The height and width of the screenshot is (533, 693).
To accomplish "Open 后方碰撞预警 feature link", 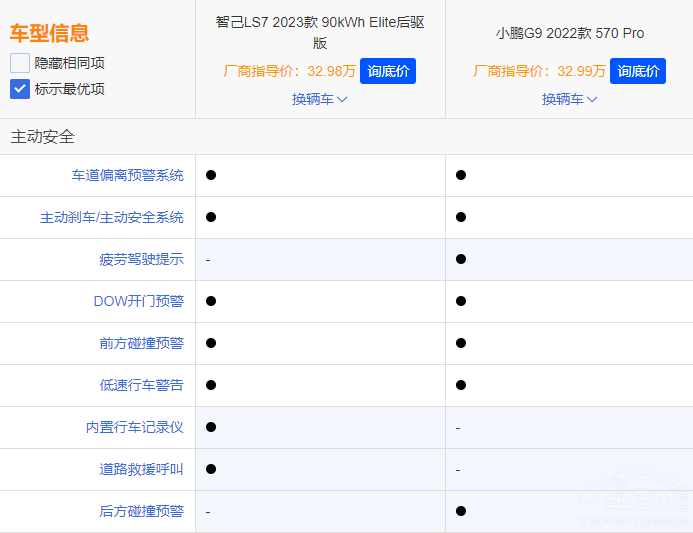I will [x=141, y=511].
